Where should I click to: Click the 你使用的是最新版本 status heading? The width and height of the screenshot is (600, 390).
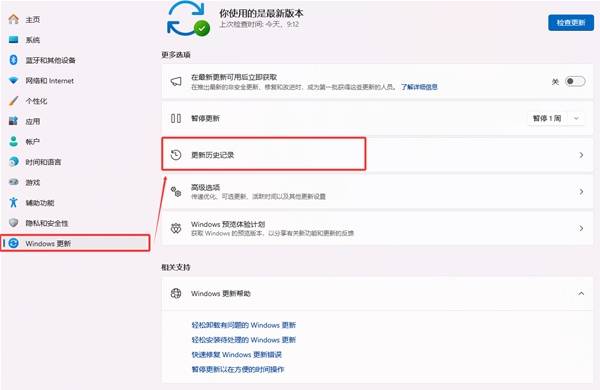click(261, 13)
